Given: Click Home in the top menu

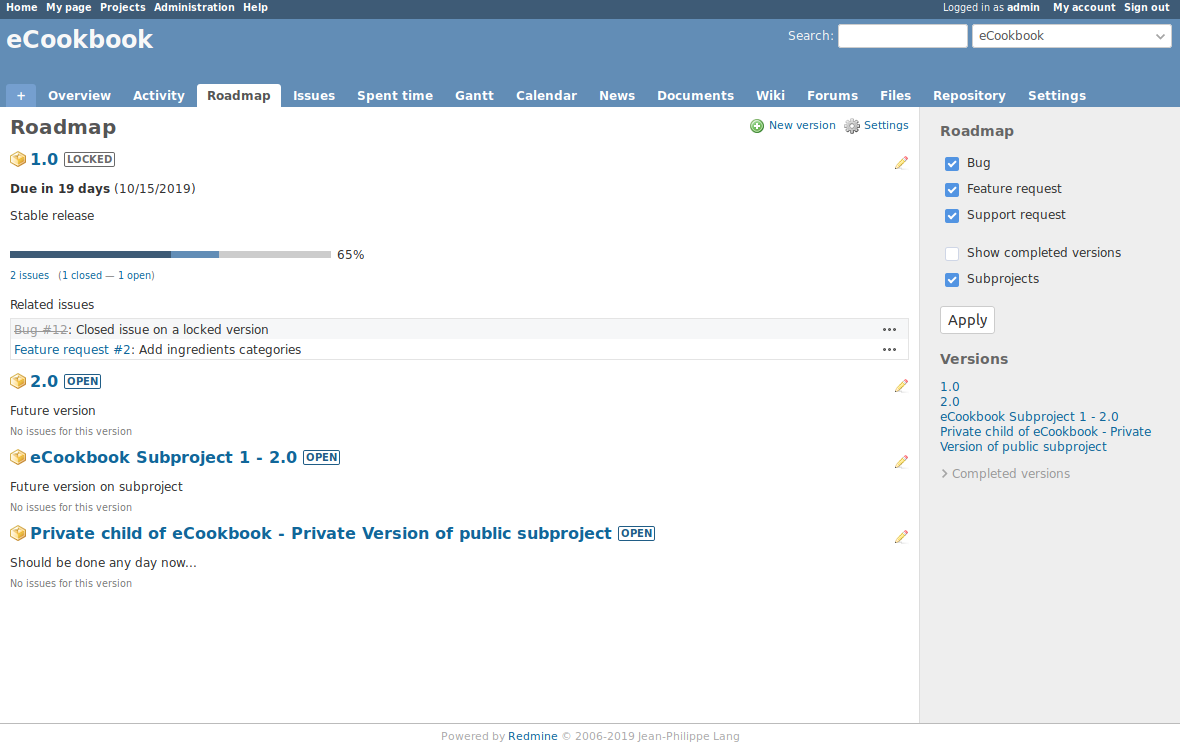Looking at the screenshot, I should [22, 8].
